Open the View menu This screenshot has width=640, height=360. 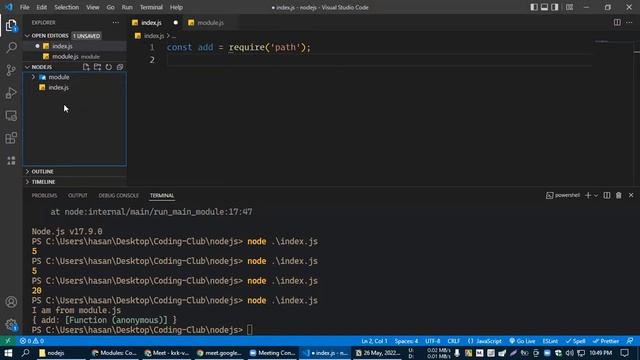pos(93,7)
